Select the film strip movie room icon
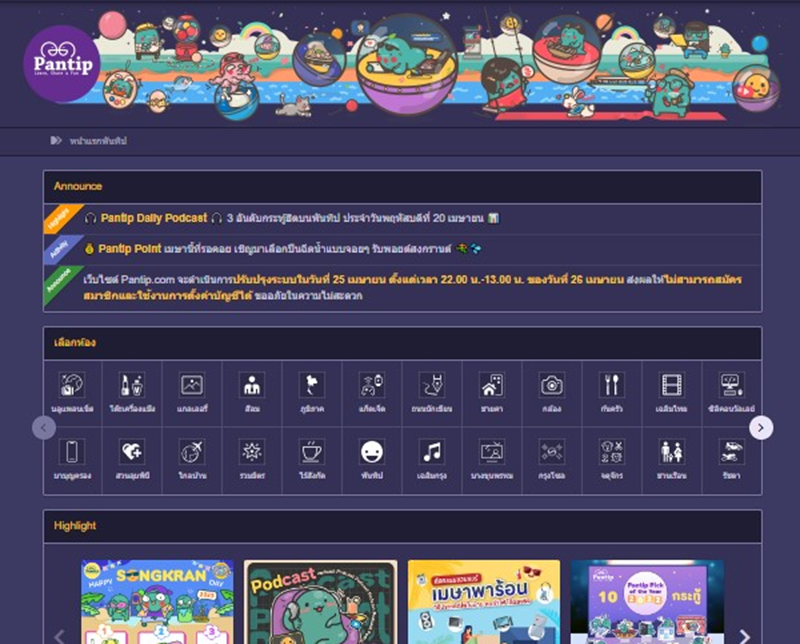This screenshot has height=644, width=800. (x=671, y=385)
